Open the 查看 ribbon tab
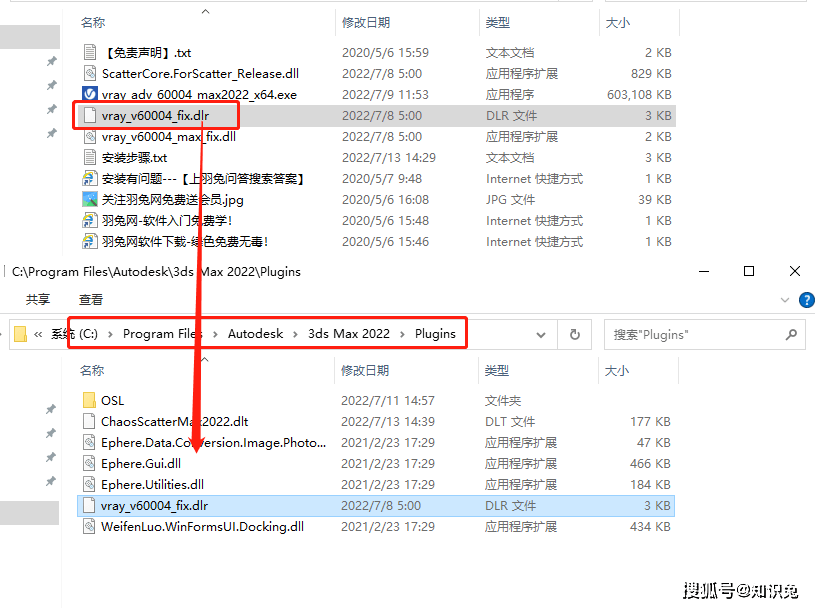815x608 pixels. [91, 299]
